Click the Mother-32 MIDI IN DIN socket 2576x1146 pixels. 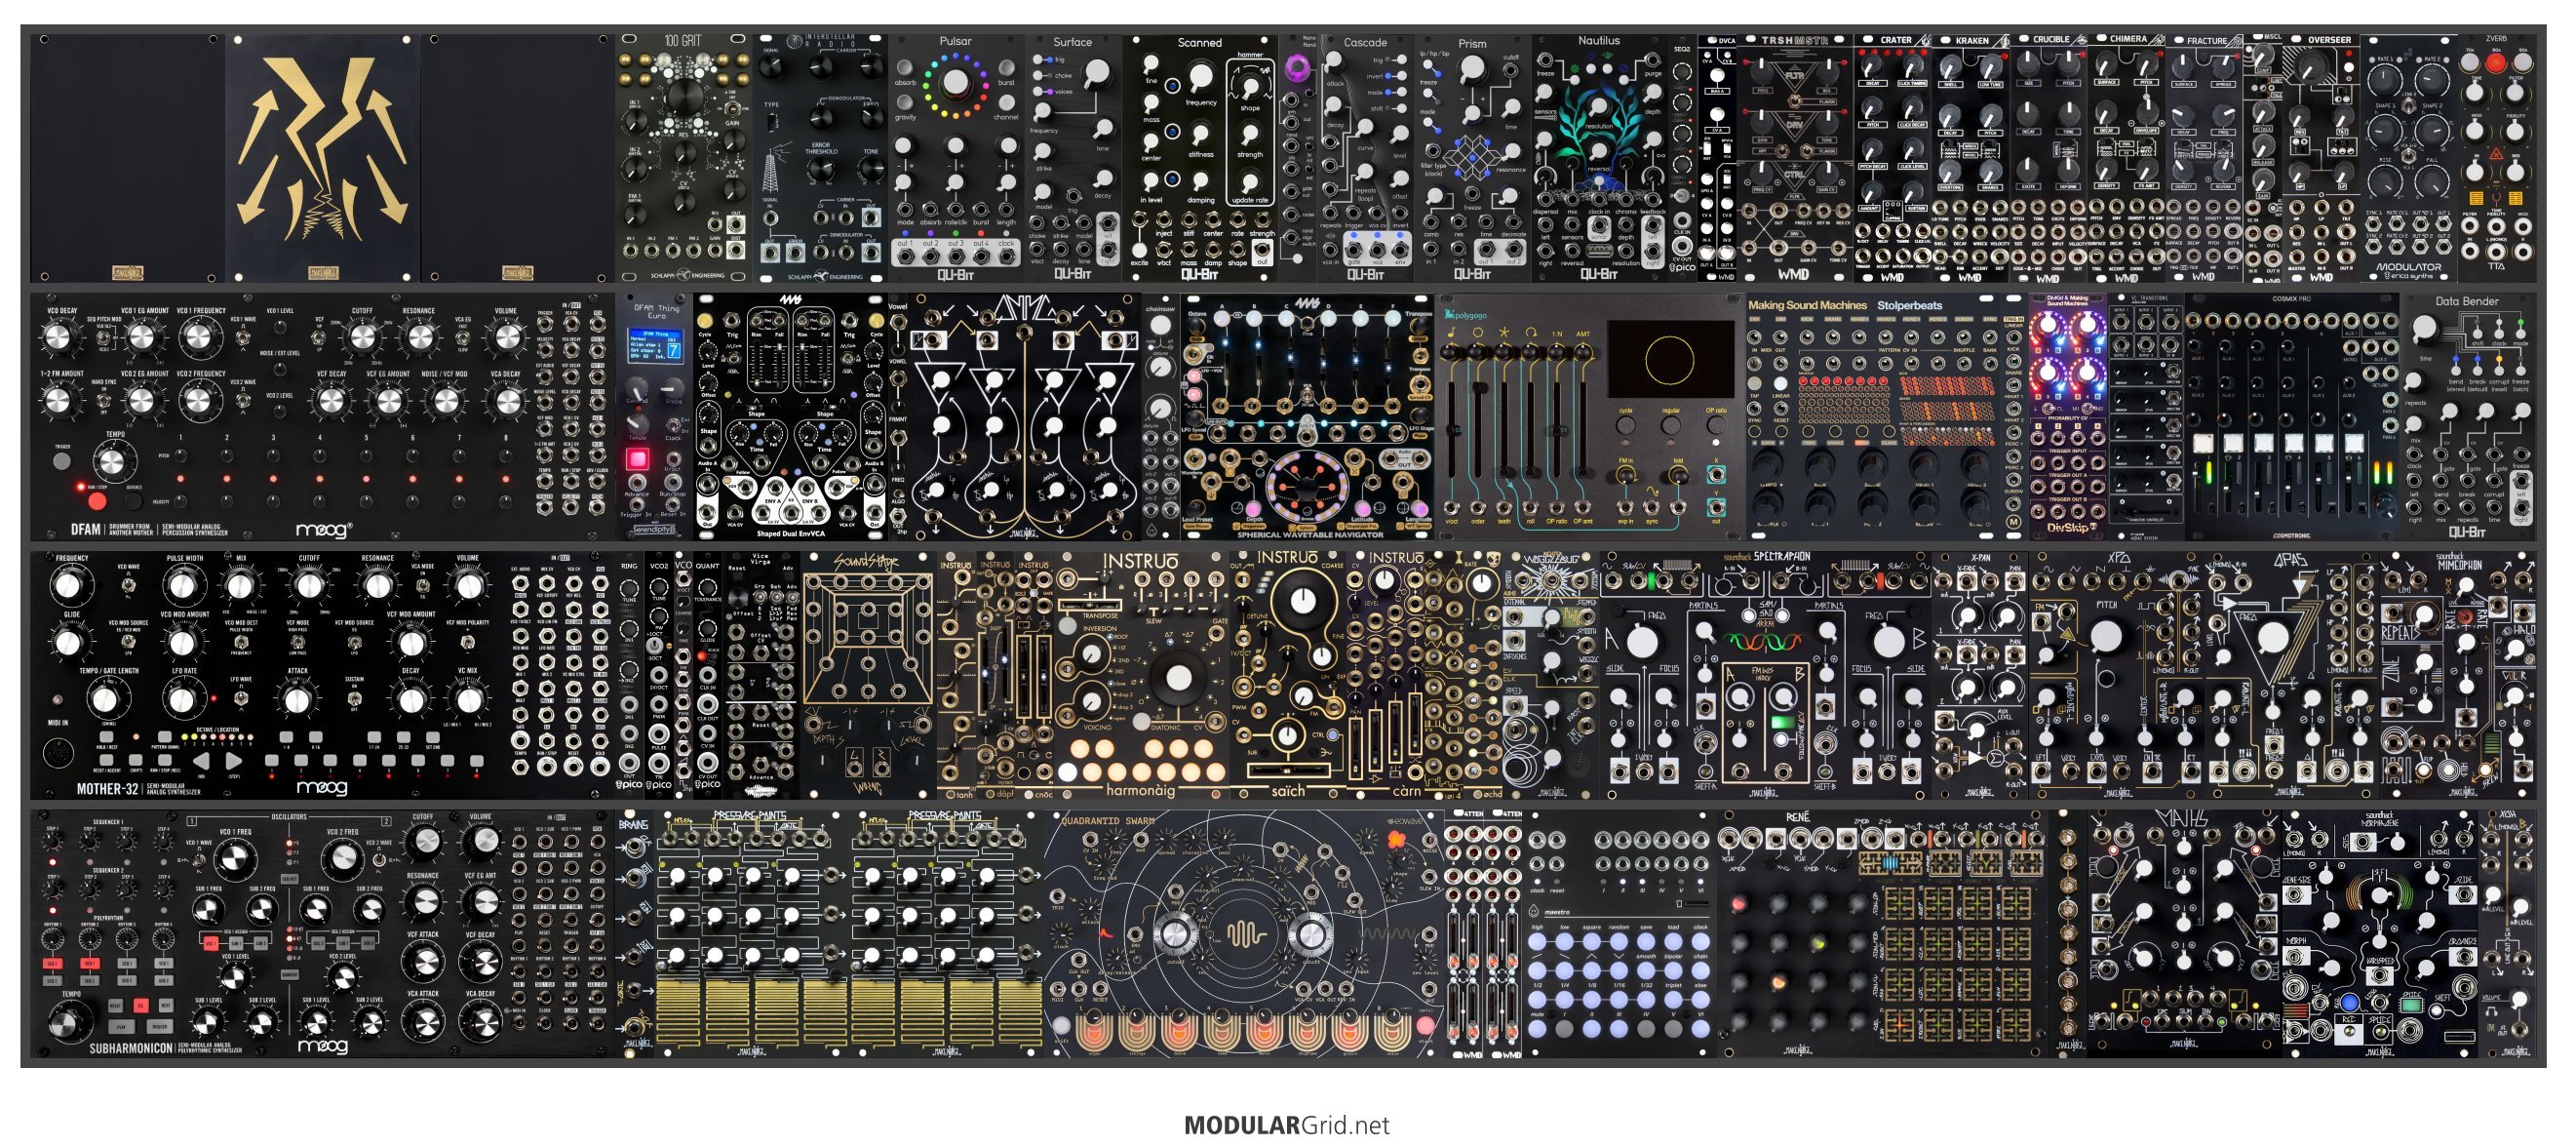(58, 753)
